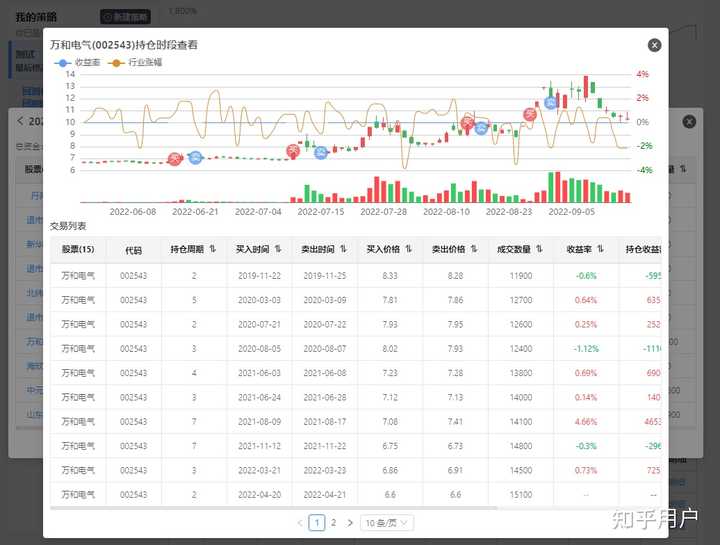Click the 代码 column header
Image resolution: width=720 pixels, height=545 pixels.
click(134, 250)
